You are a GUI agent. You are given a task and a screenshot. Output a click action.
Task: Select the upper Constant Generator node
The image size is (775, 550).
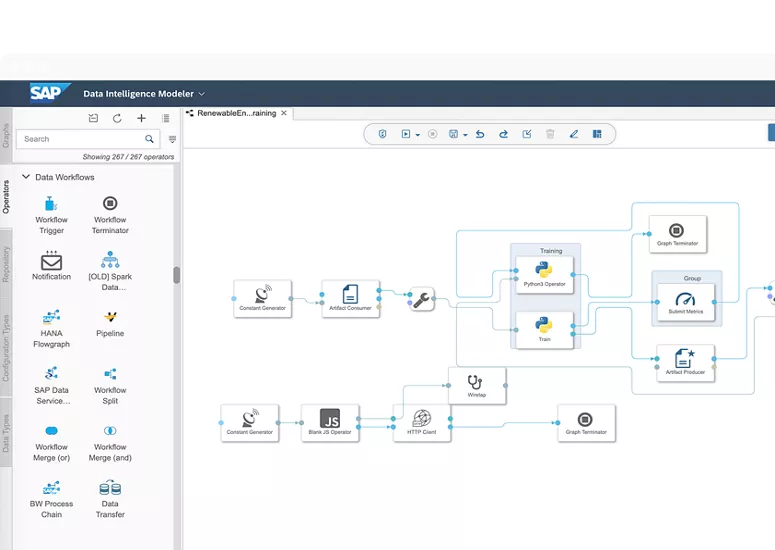coord(262,298)
